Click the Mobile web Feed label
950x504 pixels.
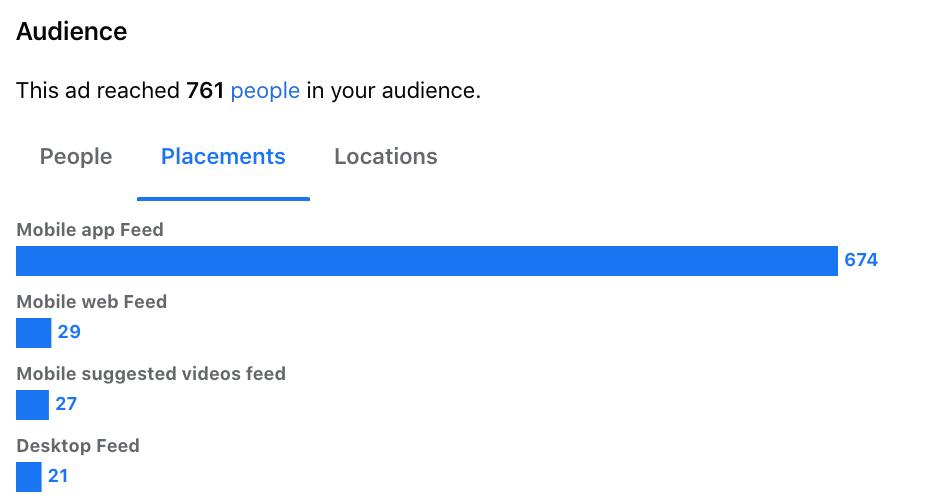[x=91, y=302]
